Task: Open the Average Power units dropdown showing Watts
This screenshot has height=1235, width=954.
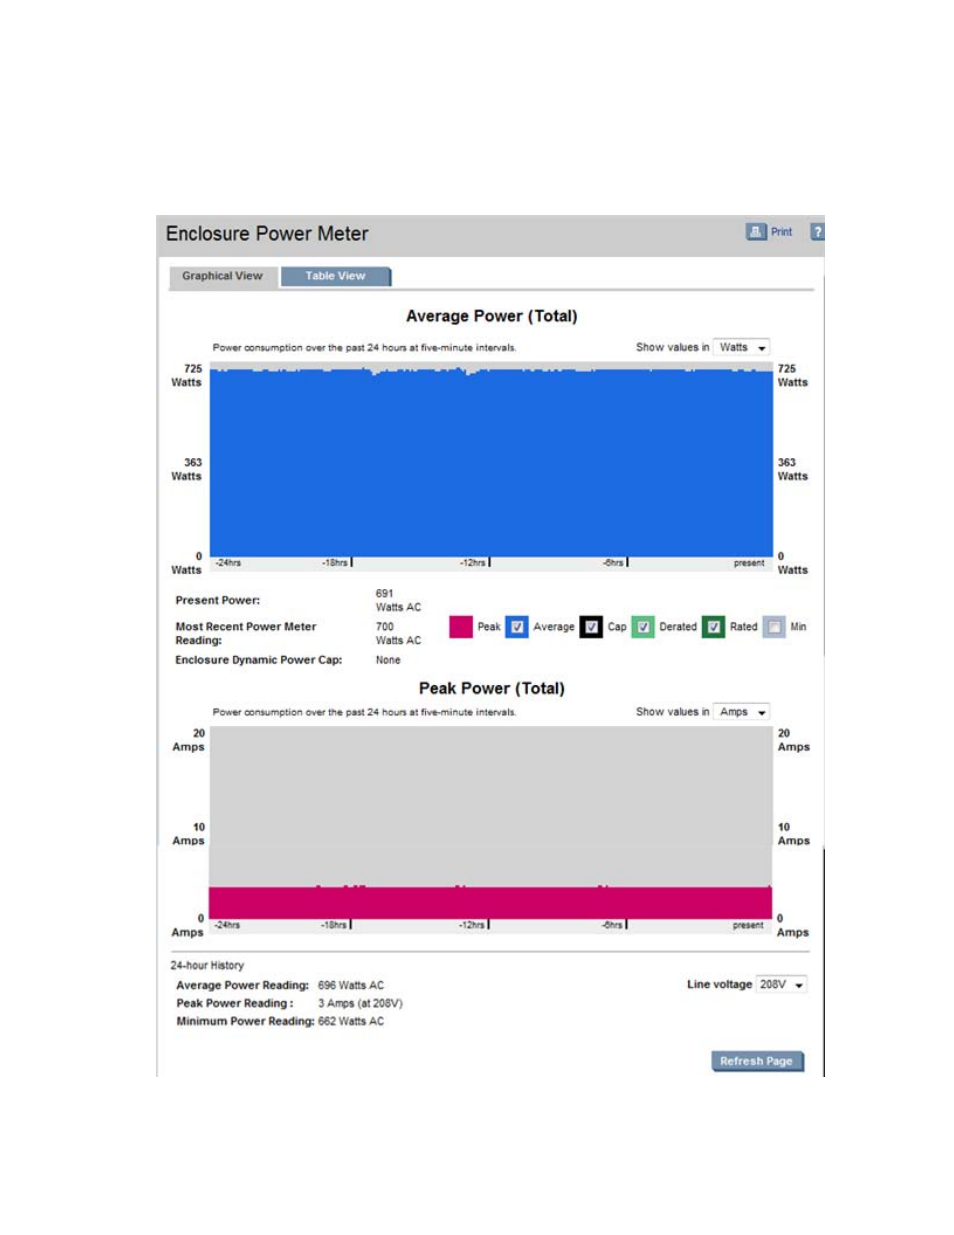Action: (x=741, y=347)
